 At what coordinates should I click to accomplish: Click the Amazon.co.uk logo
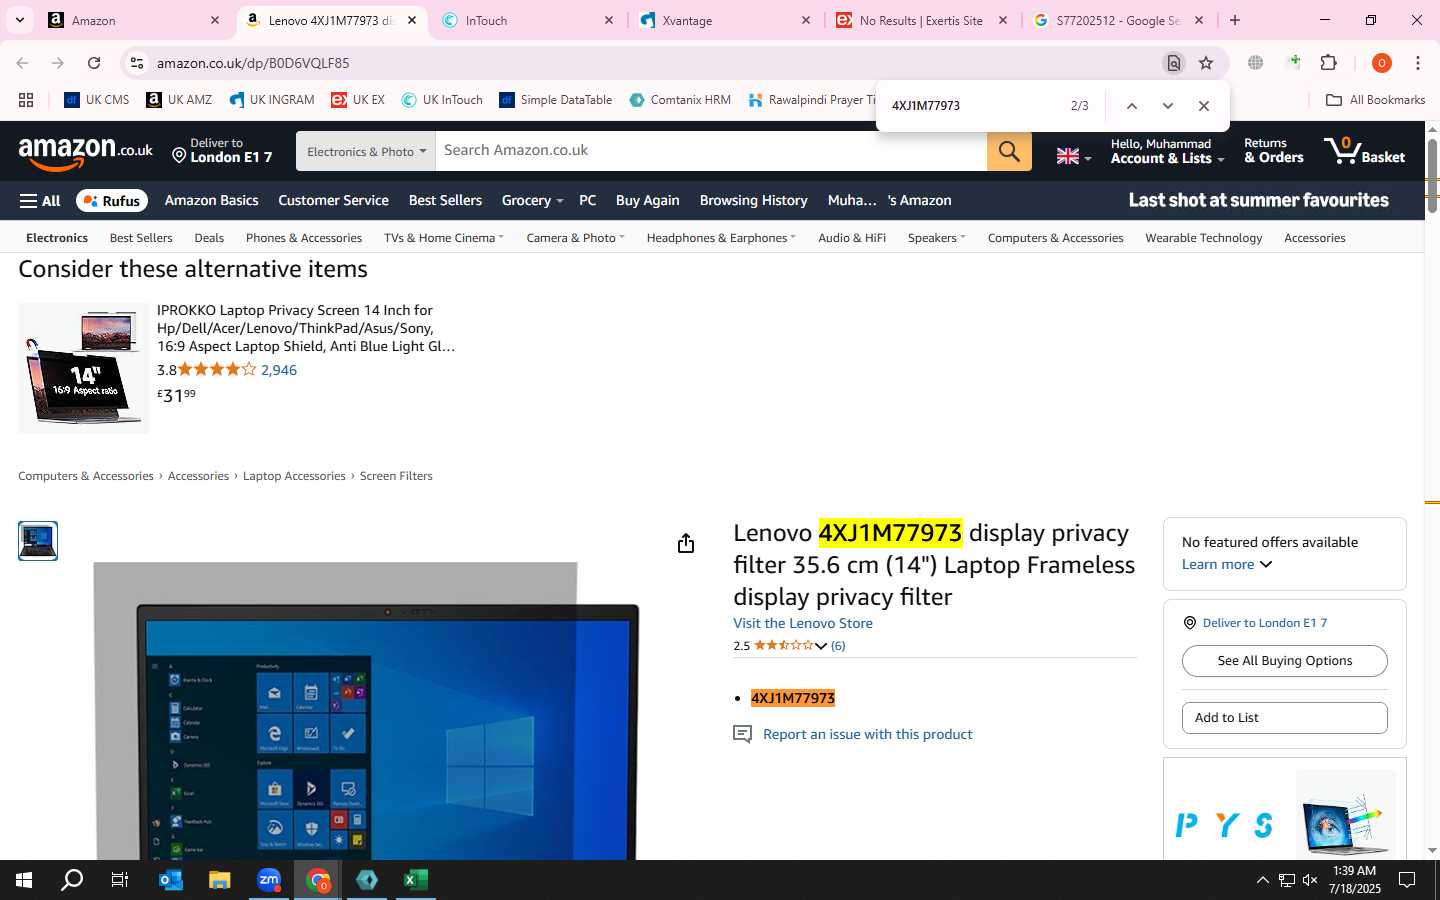click(x=86, y=152)
